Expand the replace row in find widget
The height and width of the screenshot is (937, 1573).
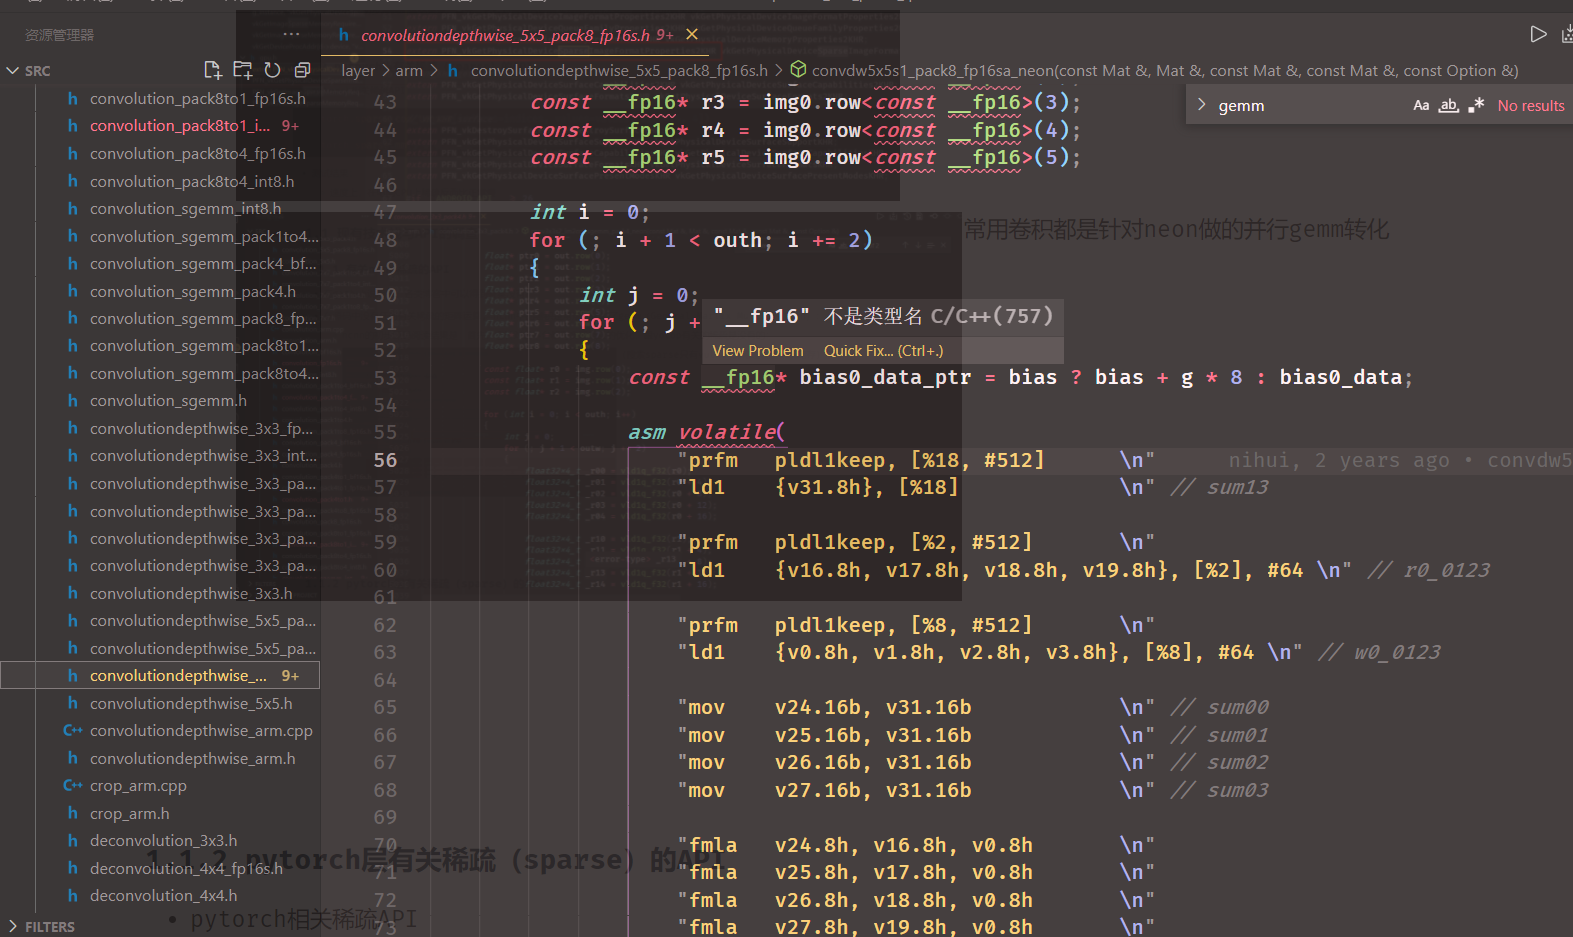(x=1201, y=105)
